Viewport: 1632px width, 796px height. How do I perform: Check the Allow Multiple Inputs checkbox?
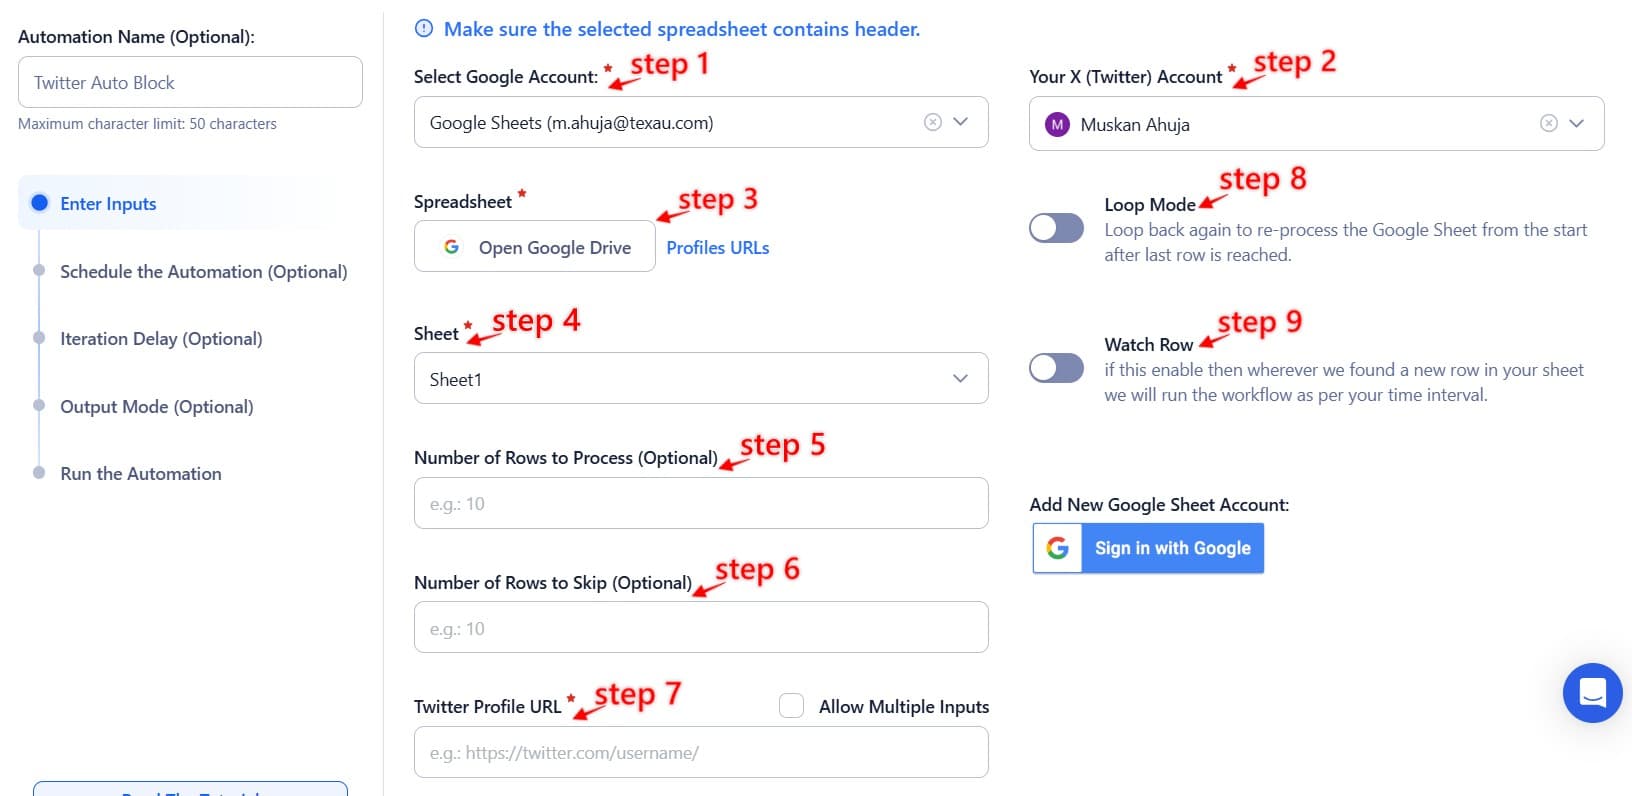point(791,706)
